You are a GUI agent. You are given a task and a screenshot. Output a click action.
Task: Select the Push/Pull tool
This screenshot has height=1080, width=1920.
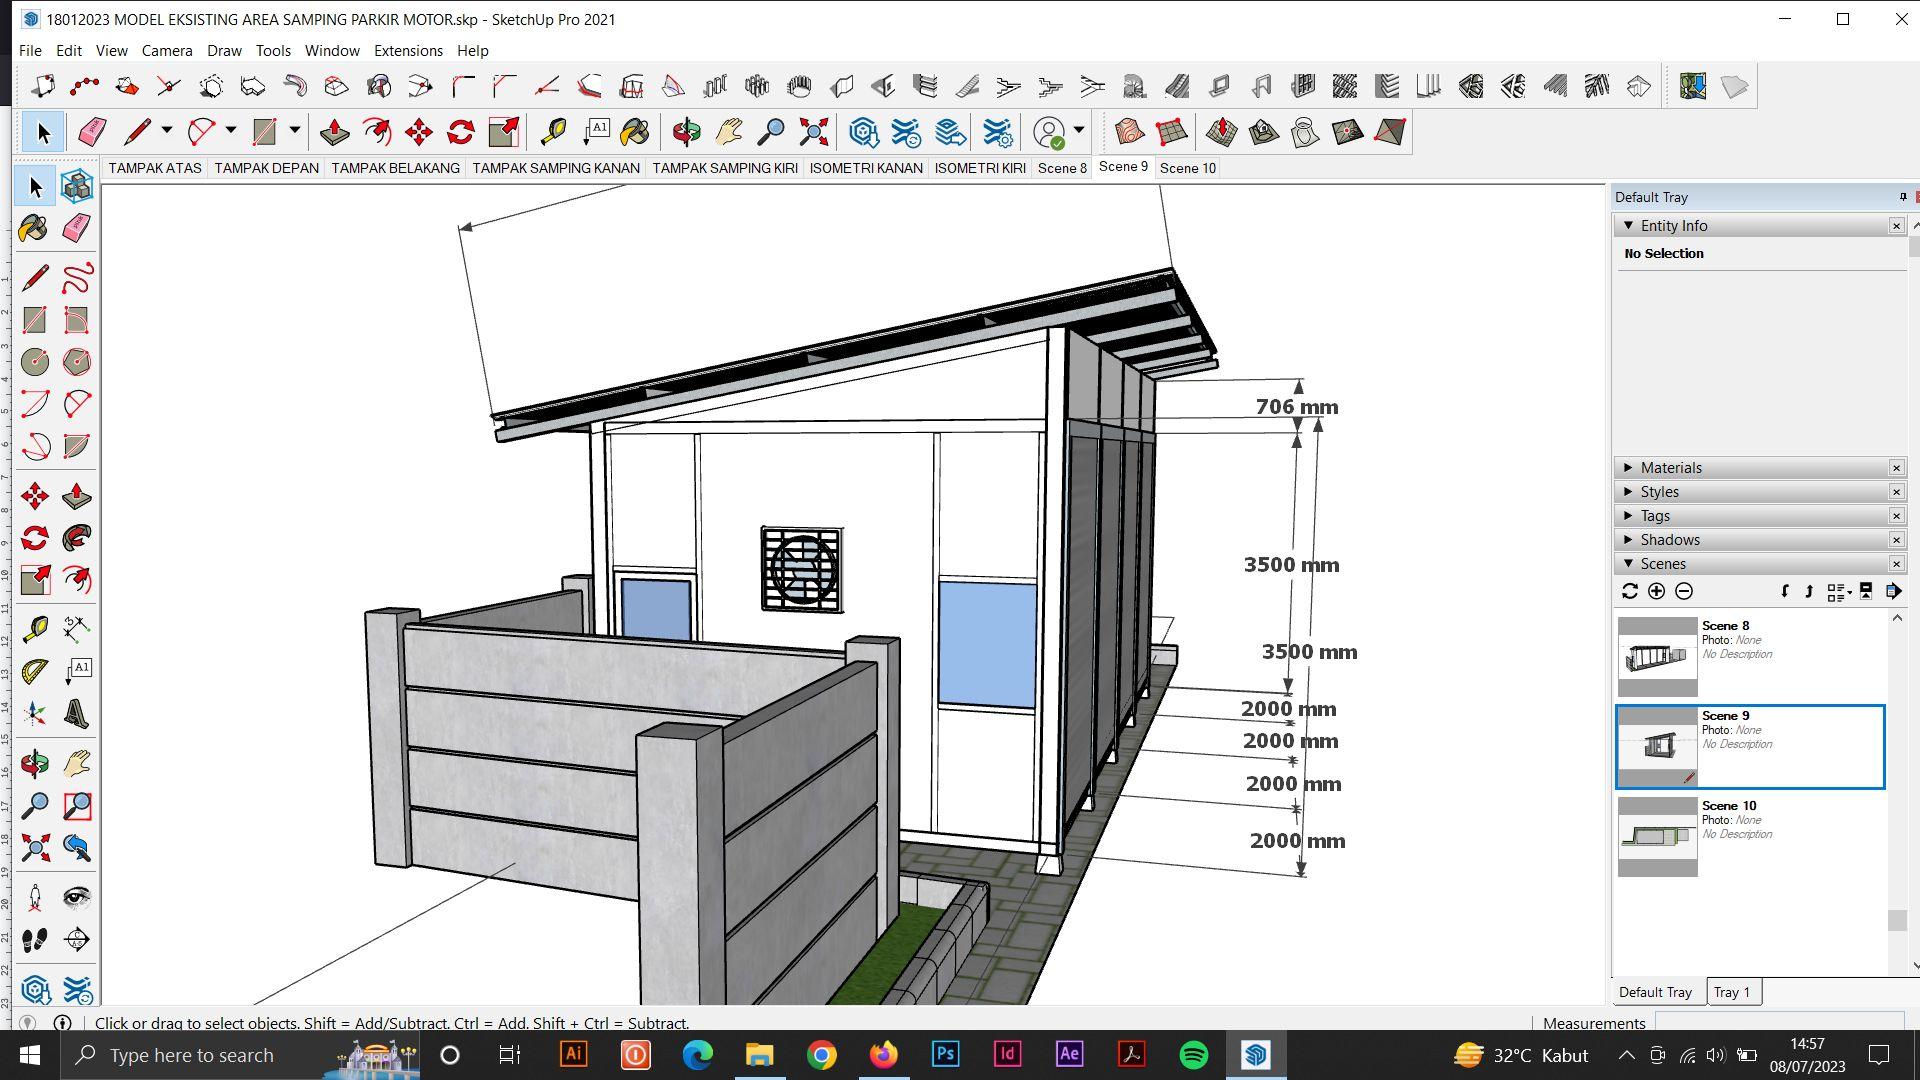pos(77,496)
